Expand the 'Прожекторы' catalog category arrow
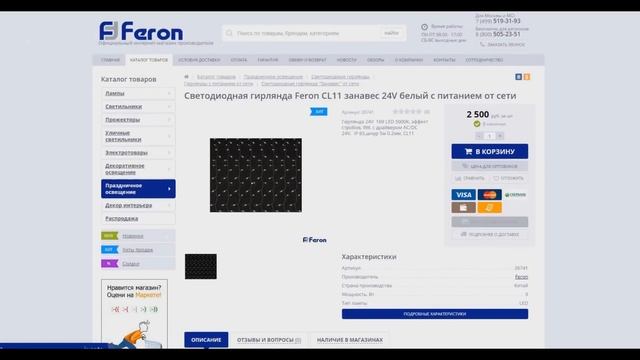640x360 pixels. (169, 120)
